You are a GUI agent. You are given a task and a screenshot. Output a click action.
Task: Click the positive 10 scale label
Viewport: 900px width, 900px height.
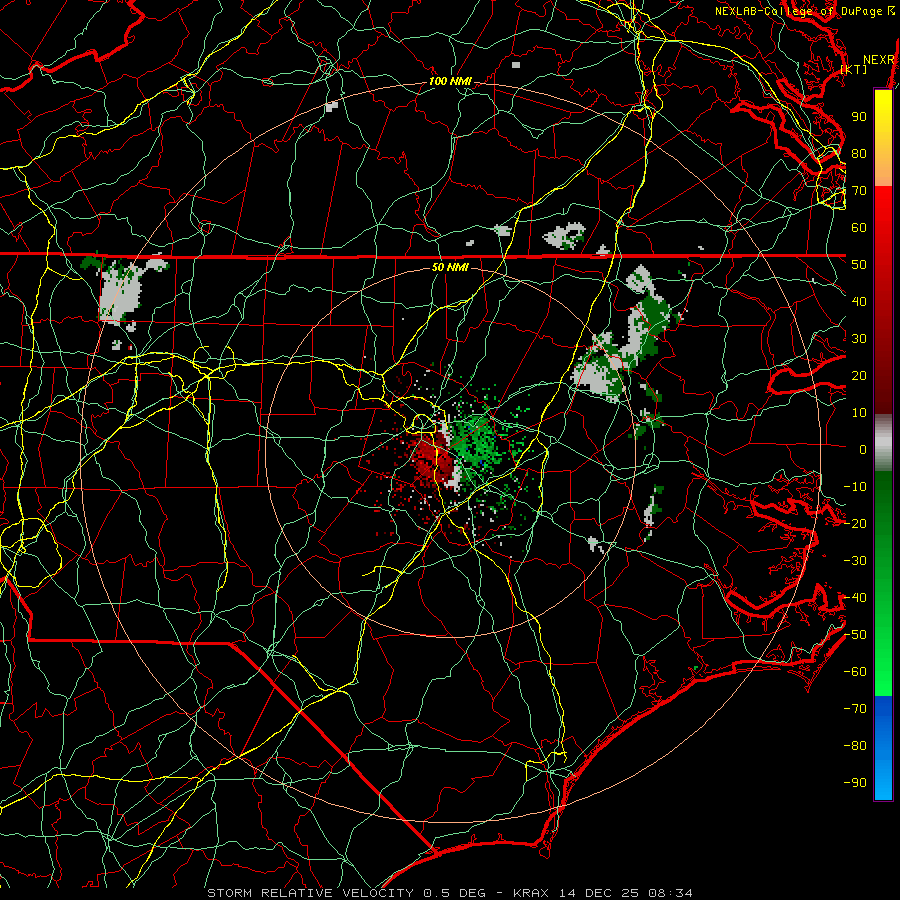tap(859, 413)
